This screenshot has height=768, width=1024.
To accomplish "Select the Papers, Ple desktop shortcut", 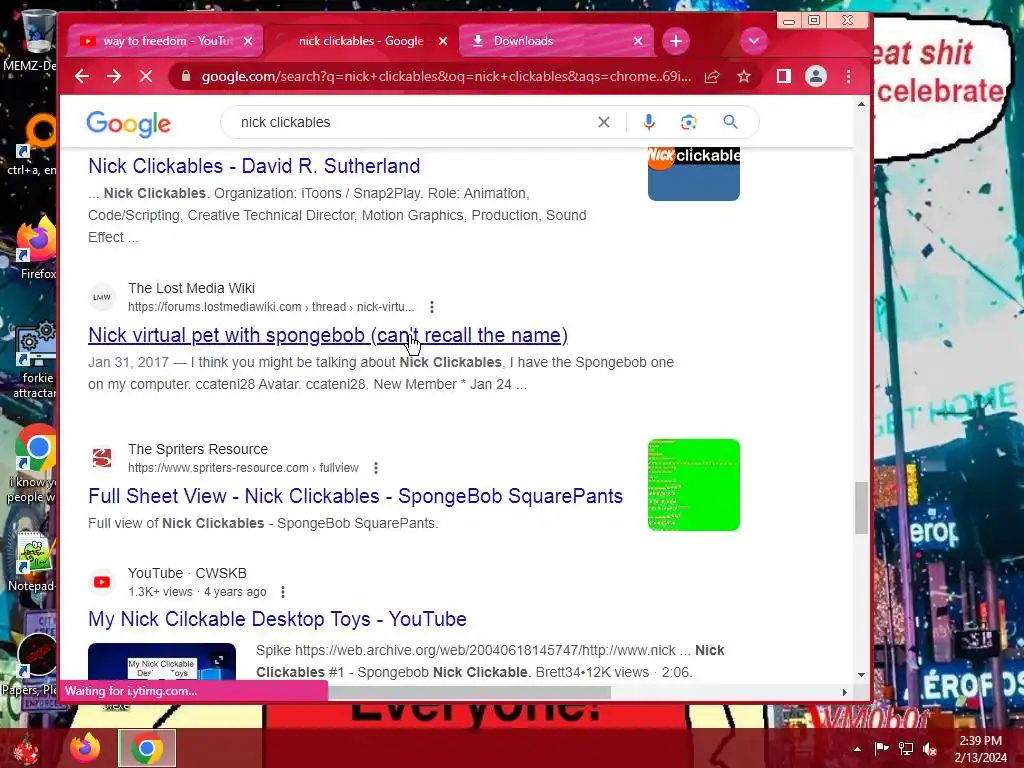I will click(x=31, y=665).
